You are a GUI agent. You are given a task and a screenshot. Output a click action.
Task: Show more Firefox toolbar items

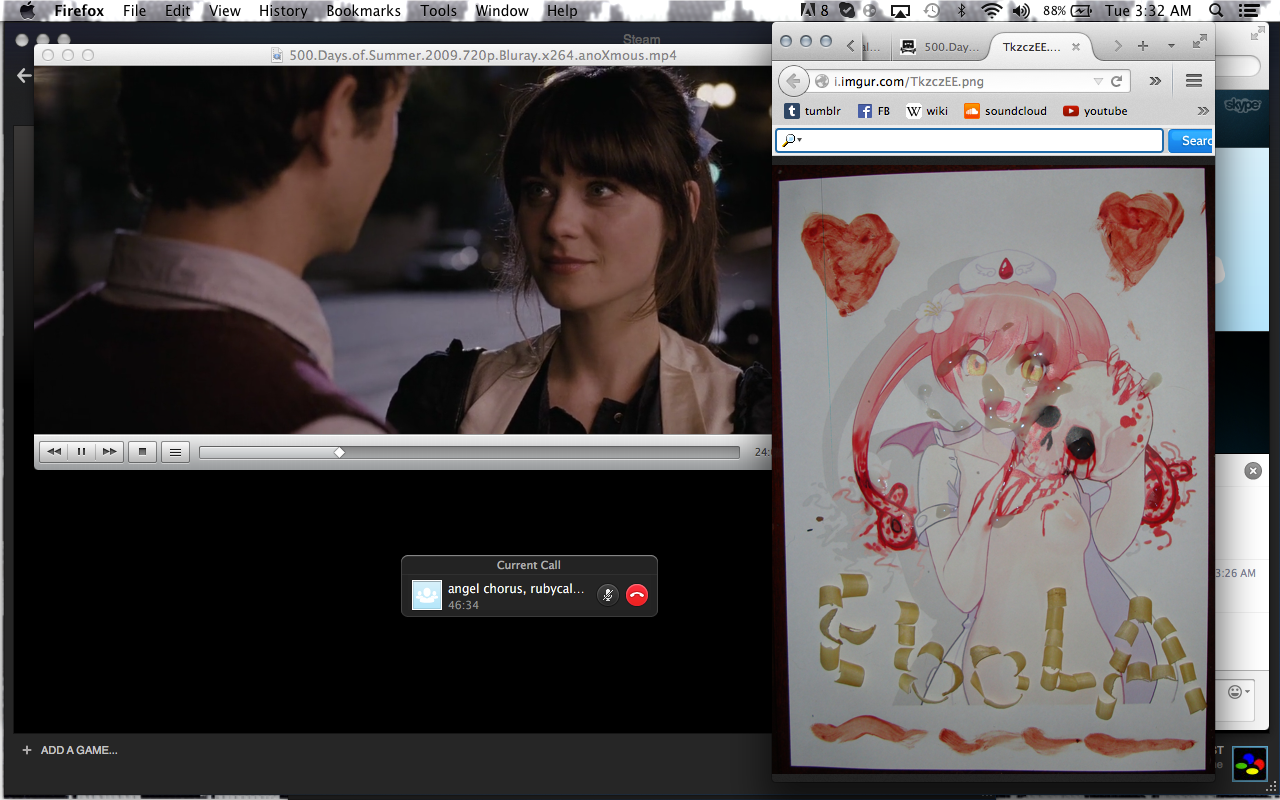[x=1155, y=81]
